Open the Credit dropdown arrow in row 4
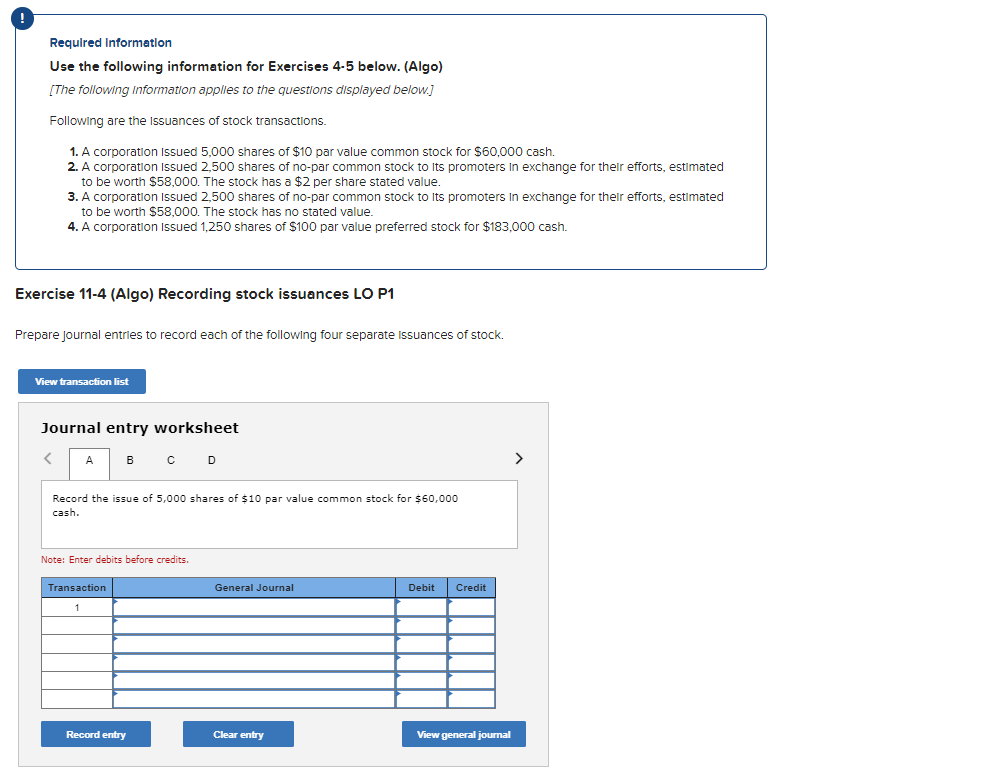The width and height of the screenshot is (991, 773). tap(451, 659)
